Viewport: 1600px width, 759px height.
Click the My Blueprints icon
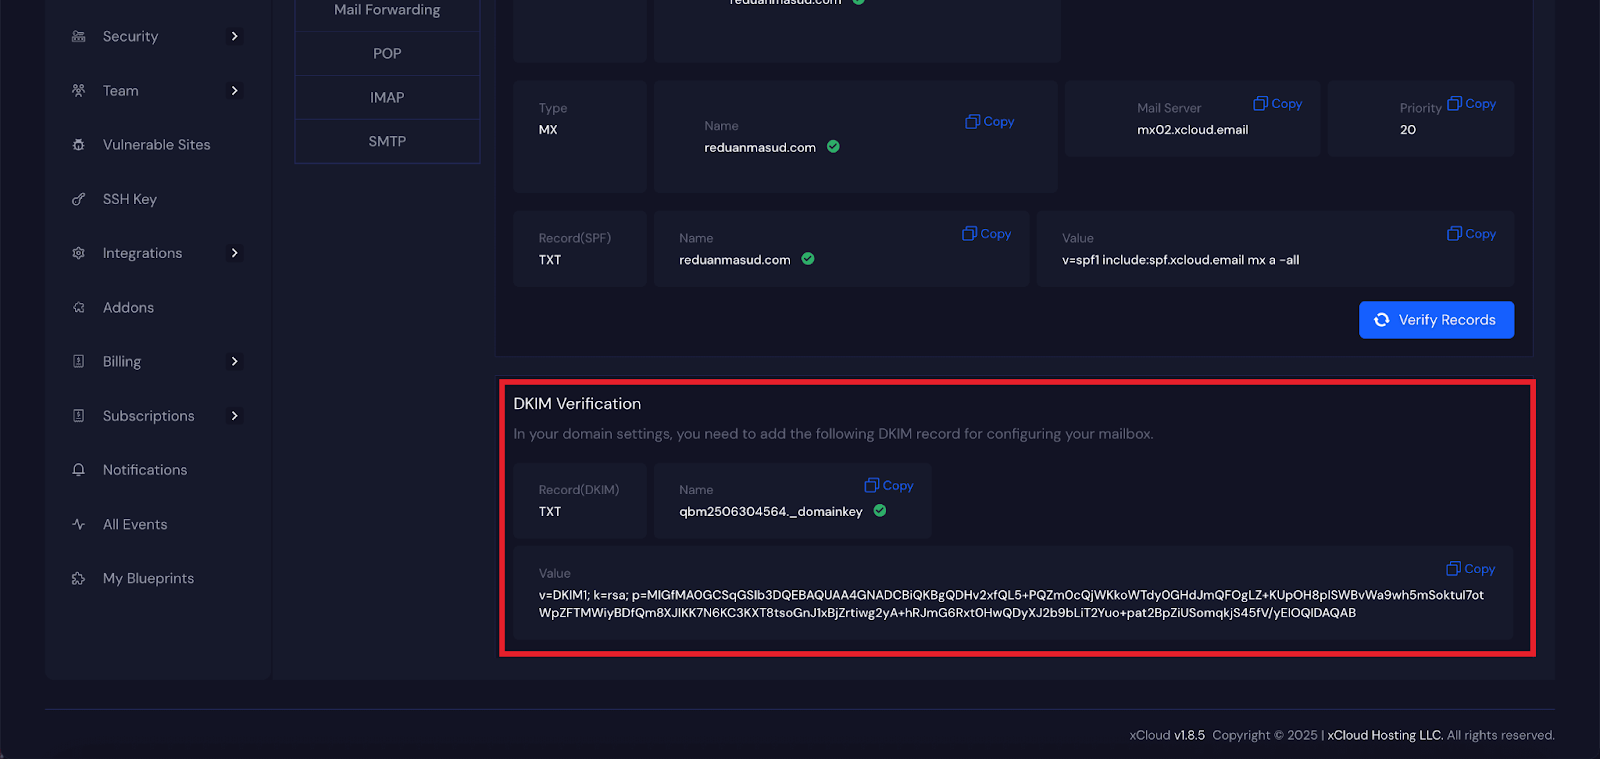point(78,578)
